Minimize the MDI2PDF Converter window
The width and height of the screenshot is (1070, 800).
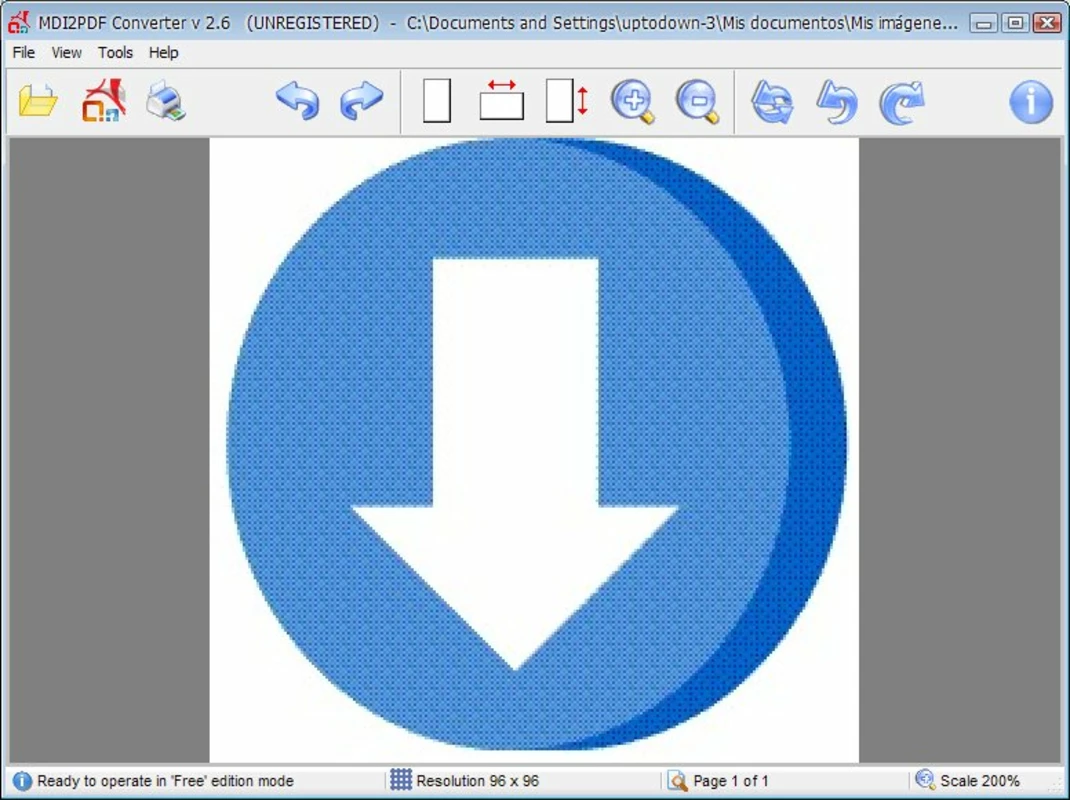(x=983, y=23)
